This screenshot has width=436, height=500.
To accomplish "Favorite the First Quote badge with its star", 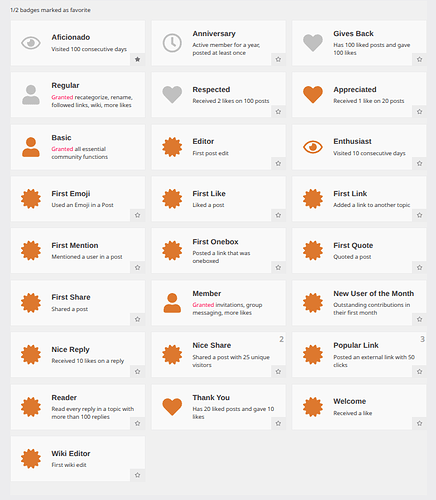I will [x=419, y=267].
